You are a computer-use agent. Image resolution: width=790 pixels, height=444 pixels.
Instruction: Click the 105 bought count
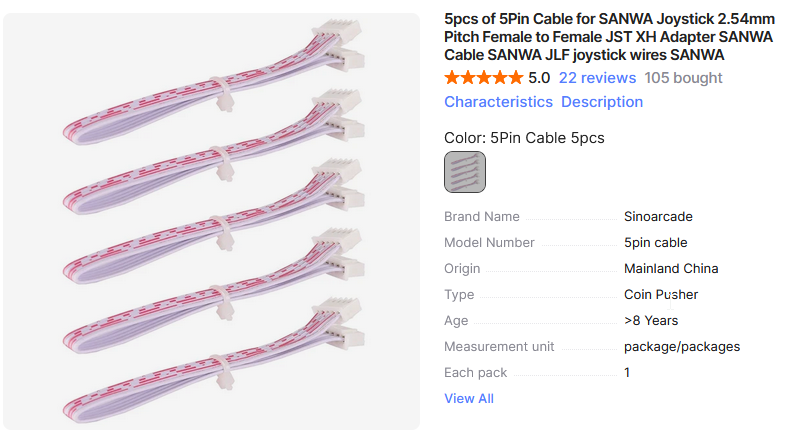tap(683, 78)
